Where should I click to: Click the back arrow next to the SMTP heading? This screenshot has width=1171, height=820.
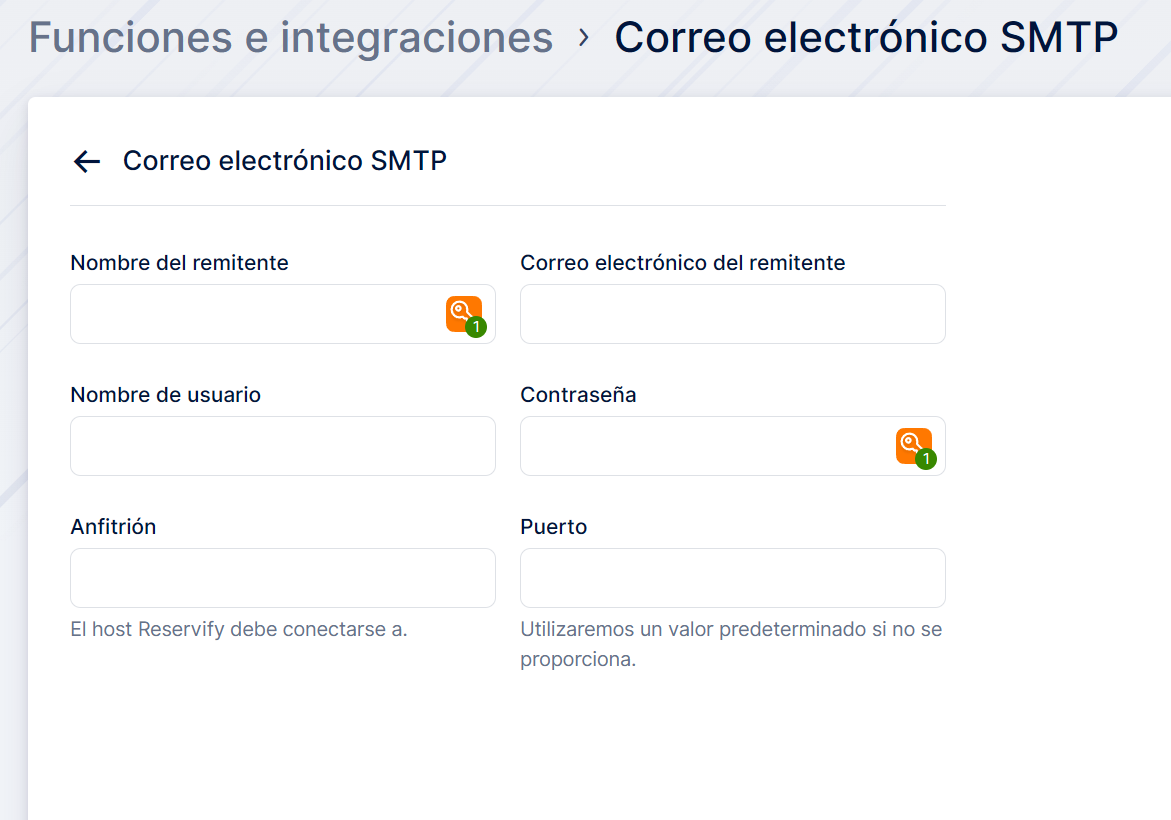(x=87, y=162)
